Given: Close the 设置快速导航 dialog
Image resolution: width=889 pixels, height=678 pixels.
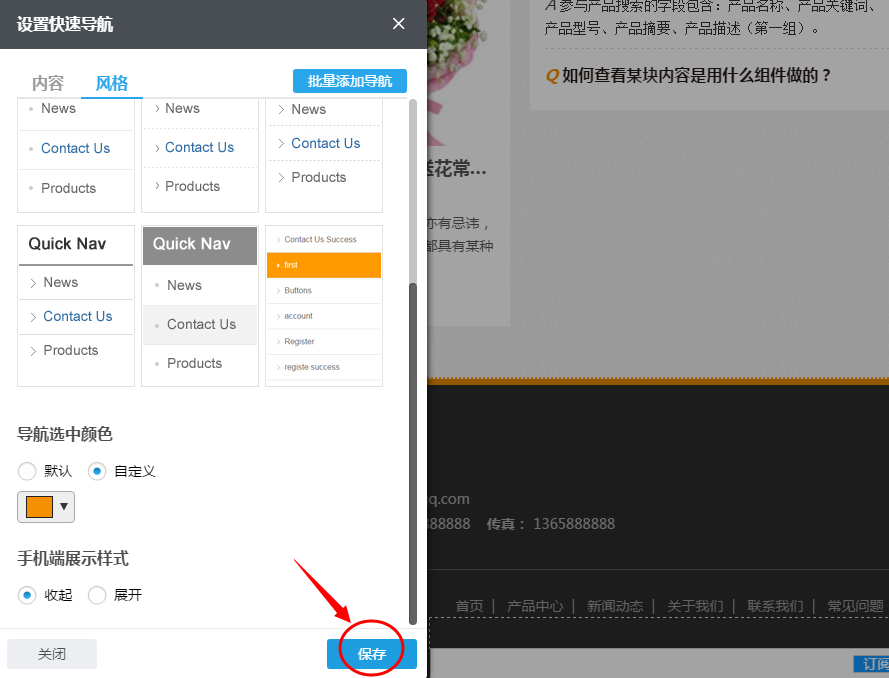Looking at the screenshot, I should pos(398,23).
